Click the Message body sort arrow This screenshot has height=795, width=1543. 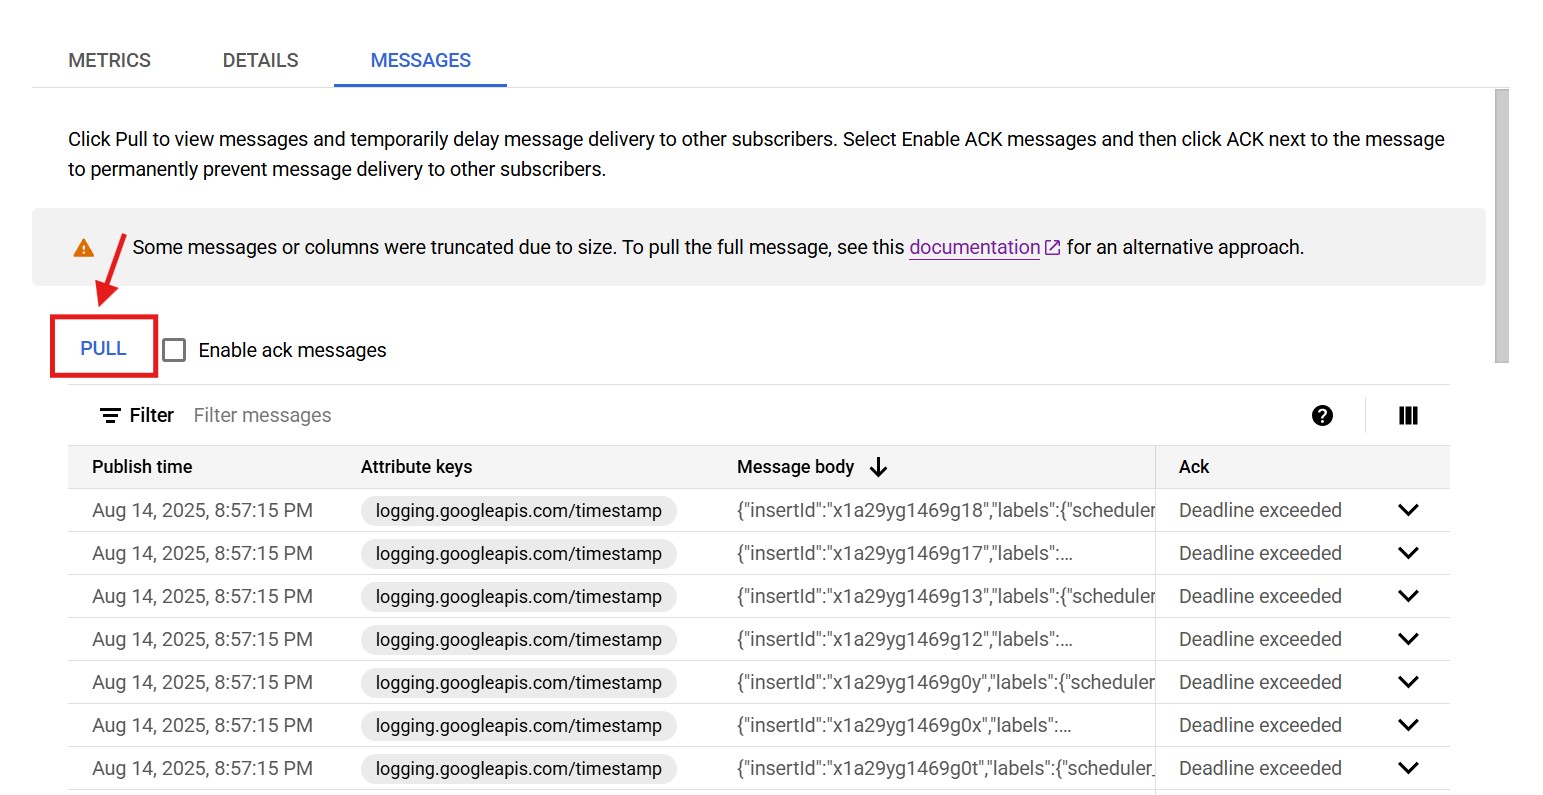[879, 467]
